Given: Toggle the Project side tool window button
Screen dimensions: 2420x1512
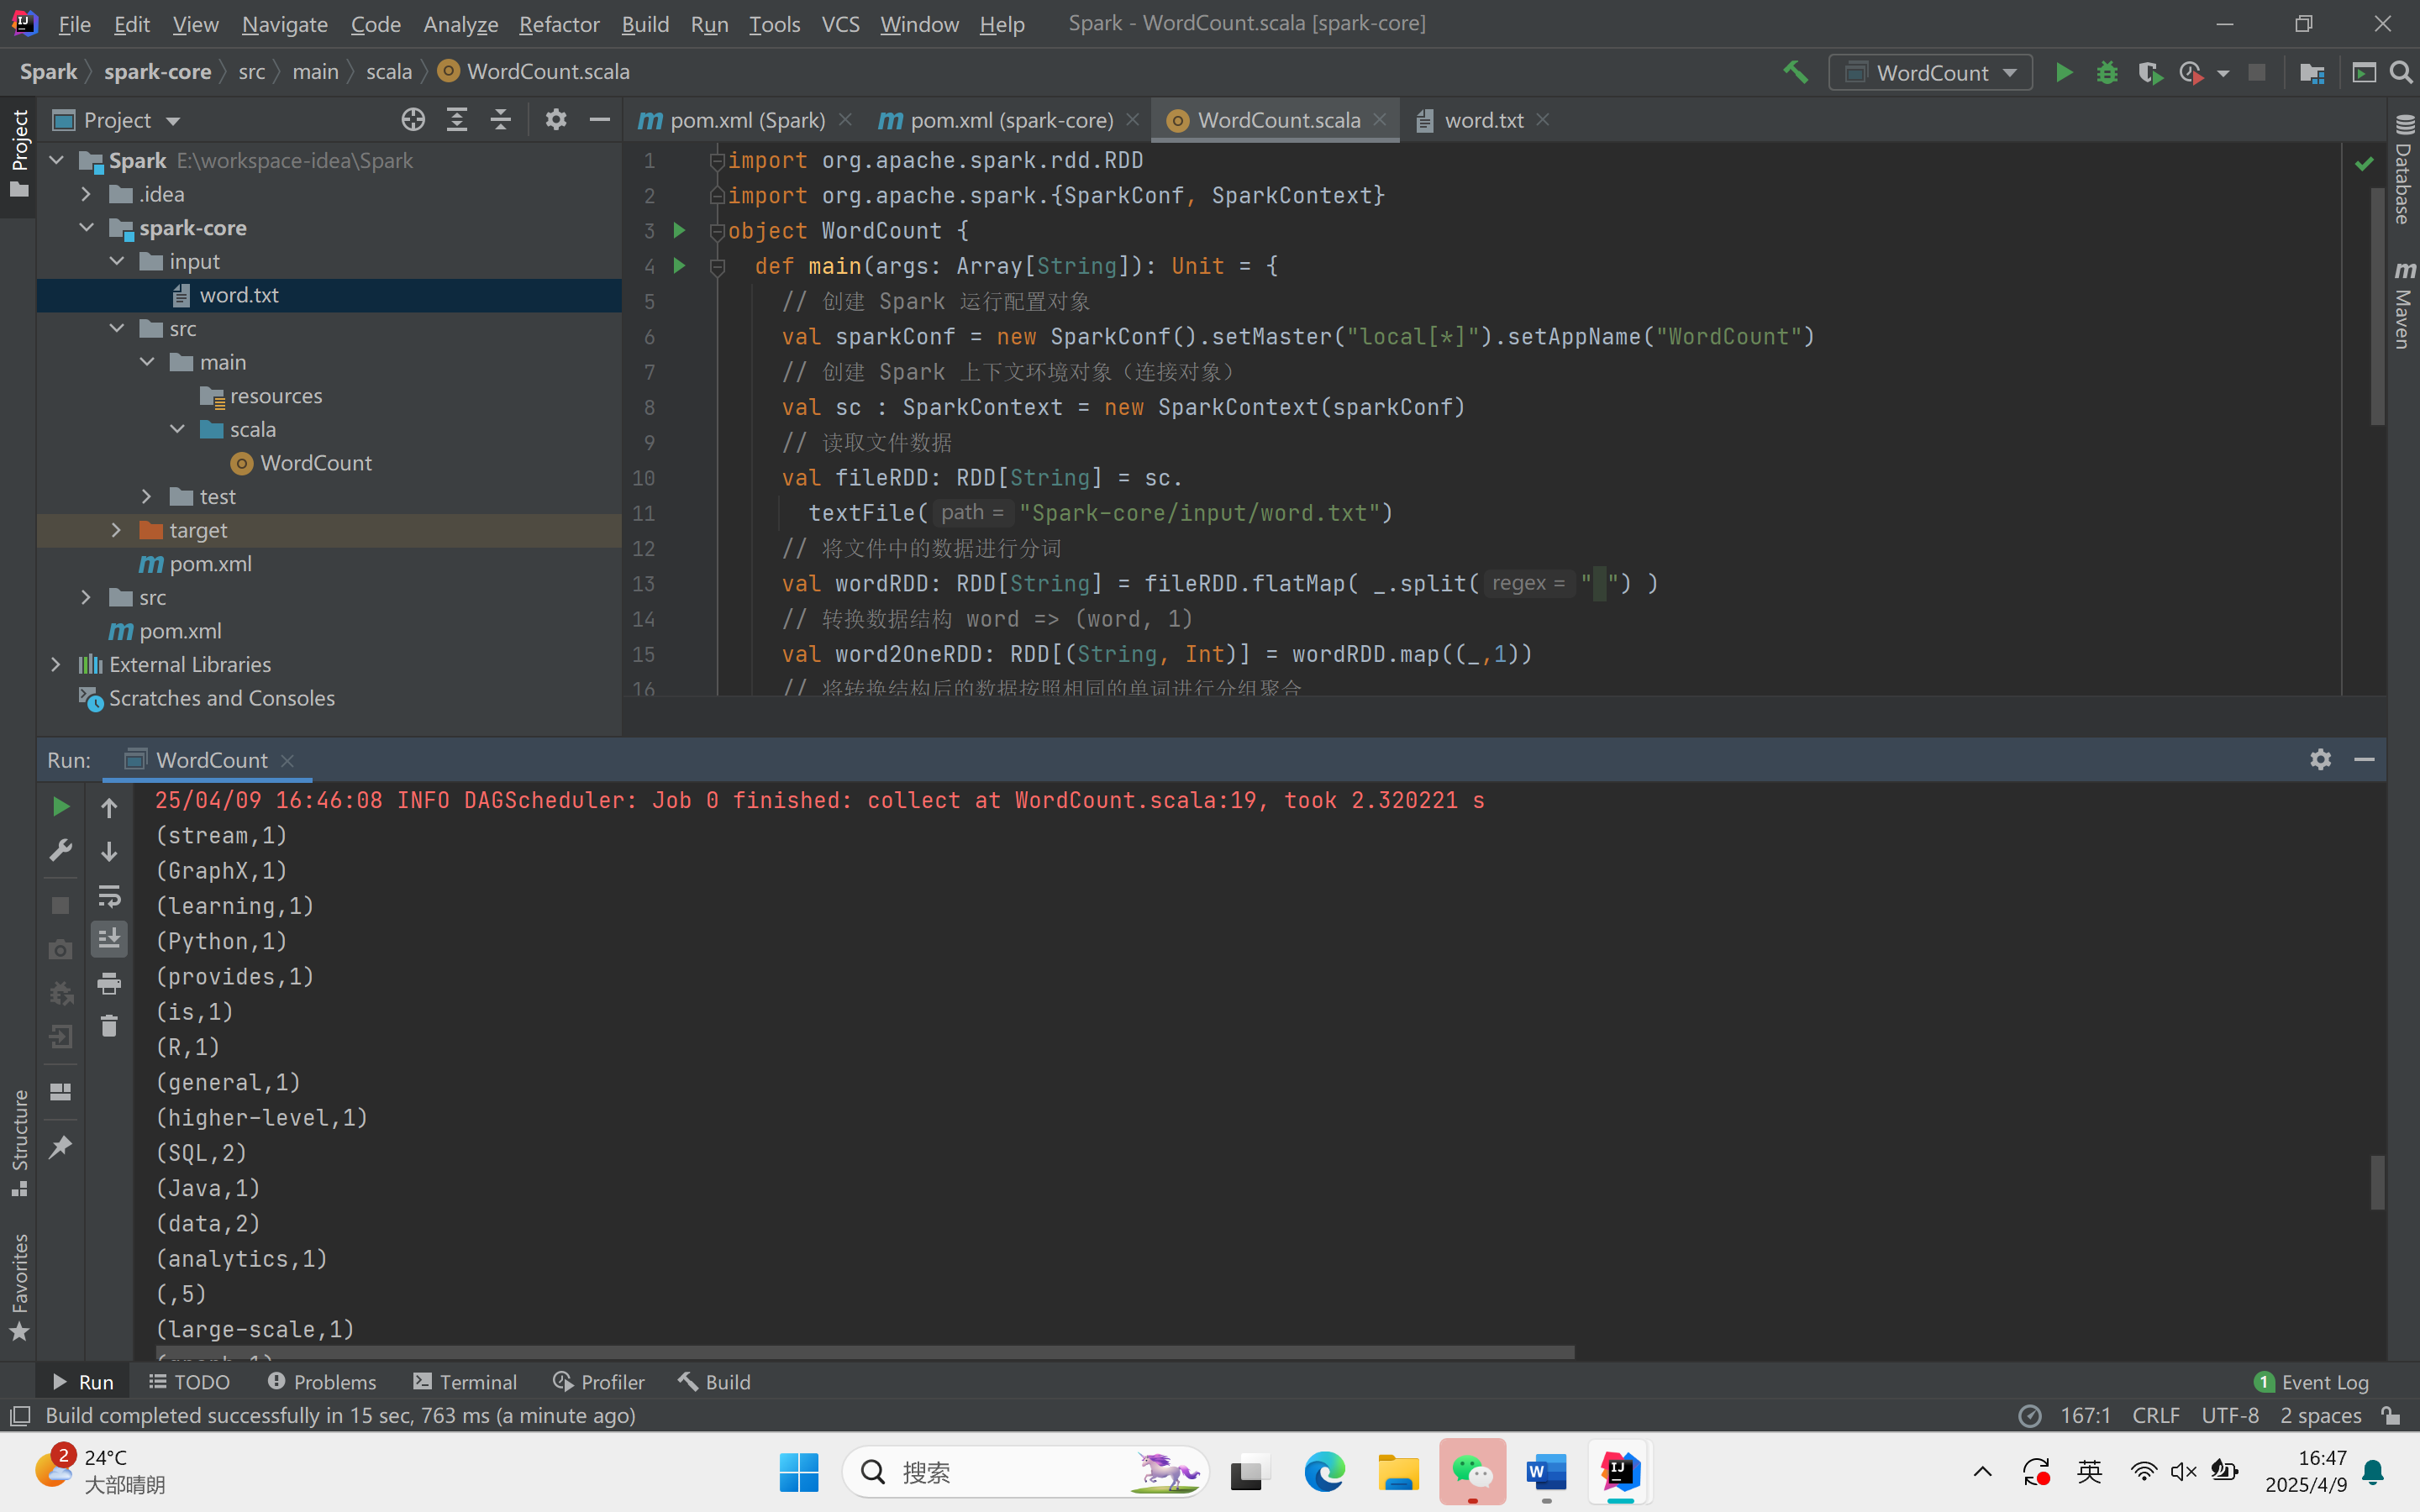Looking at the screenshot, I should (19, 154).
